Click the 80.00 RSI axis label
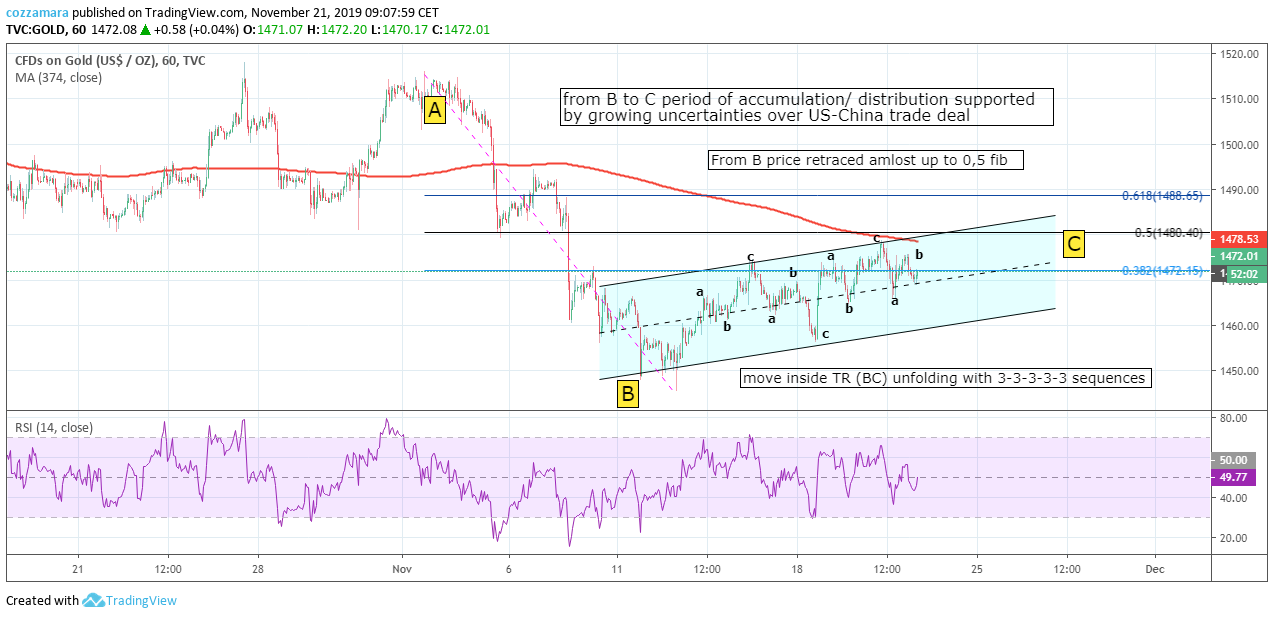The height and width of the screenshot is (618, 1274). click(1235, 417)
